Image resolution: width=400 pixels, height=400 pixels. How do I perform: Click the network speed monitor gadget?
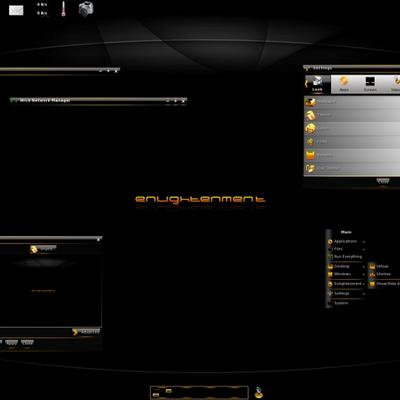[x=42, y=9]
